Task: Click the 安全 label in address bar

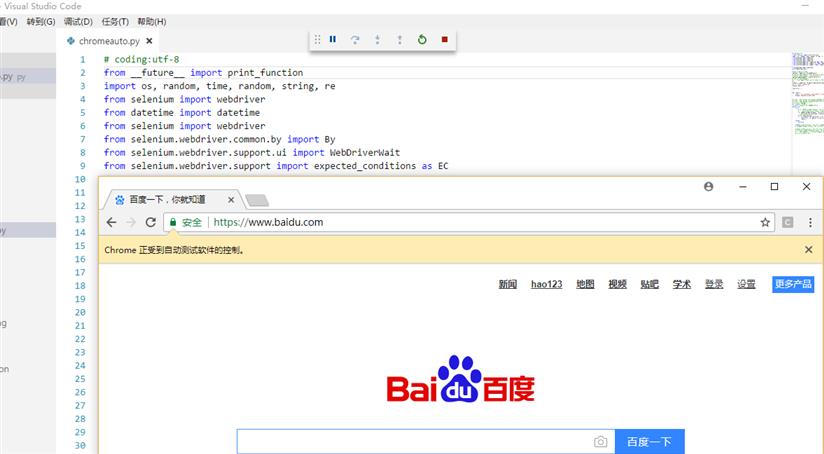Action: (192, 222)
